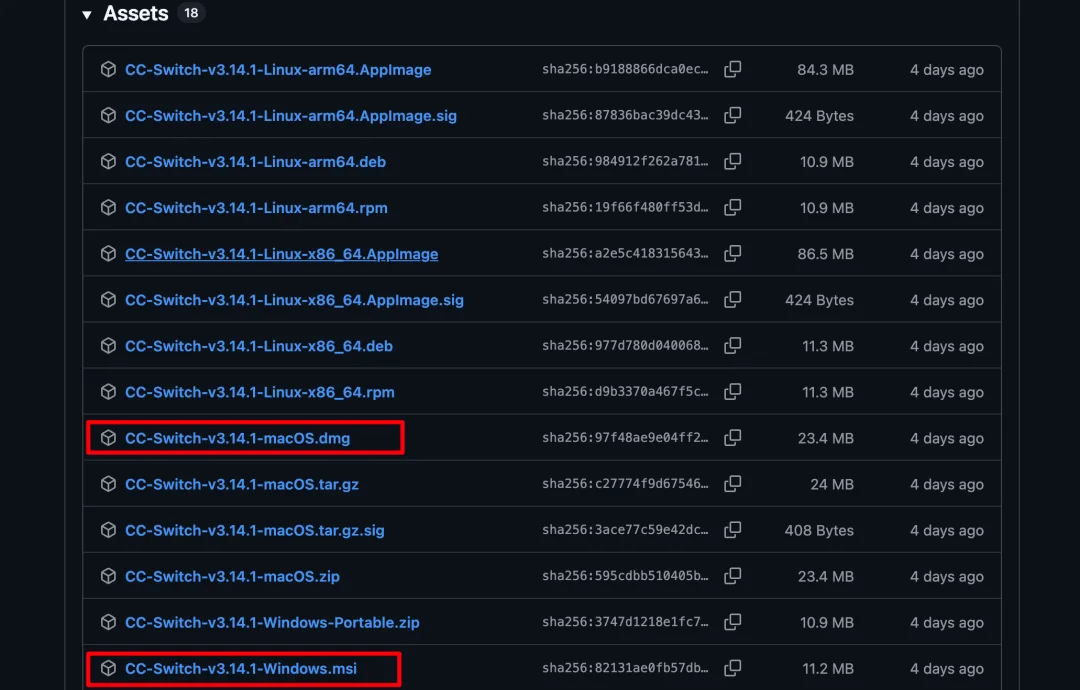The width and height of the screenshot is (1080, 690).
Task: Click the package icon for the Windows-Portable.zip asset
Action: click(x=108, y=622)
